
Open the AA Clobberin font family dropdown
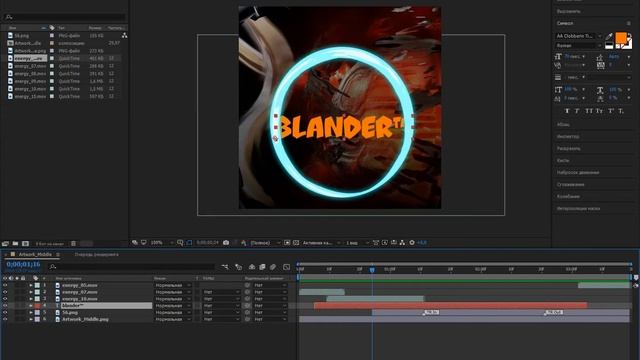(x=578, y=36)
